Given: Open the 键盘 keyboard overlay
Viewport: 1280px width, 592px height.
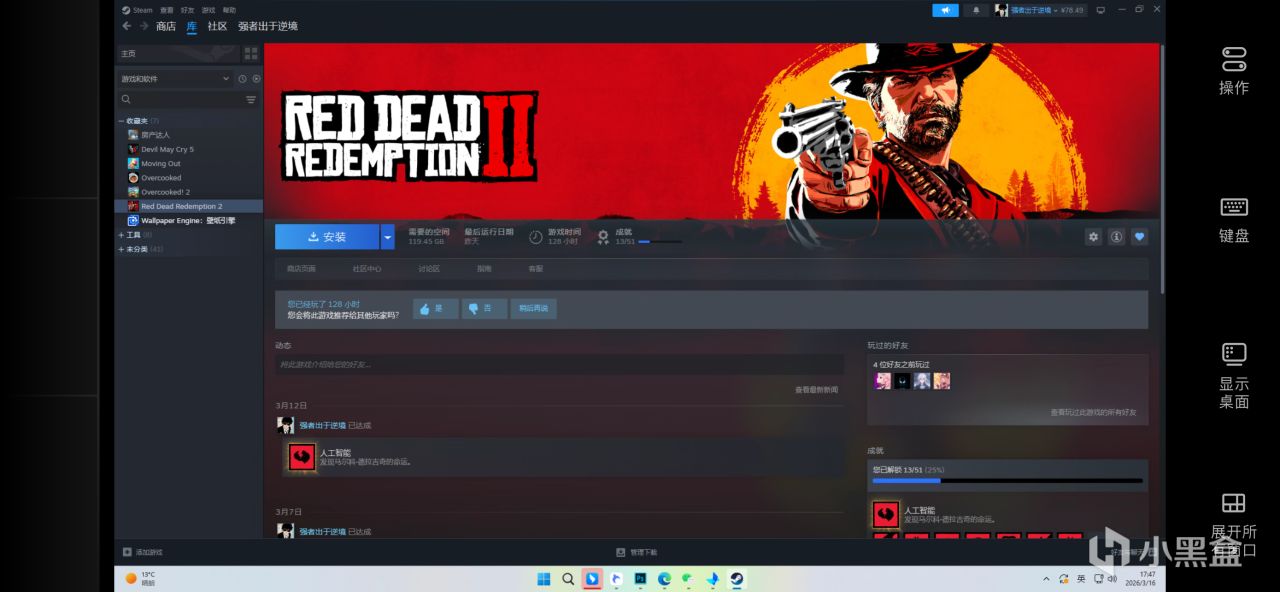Looking at the screenshot, I should point(1234,220).
